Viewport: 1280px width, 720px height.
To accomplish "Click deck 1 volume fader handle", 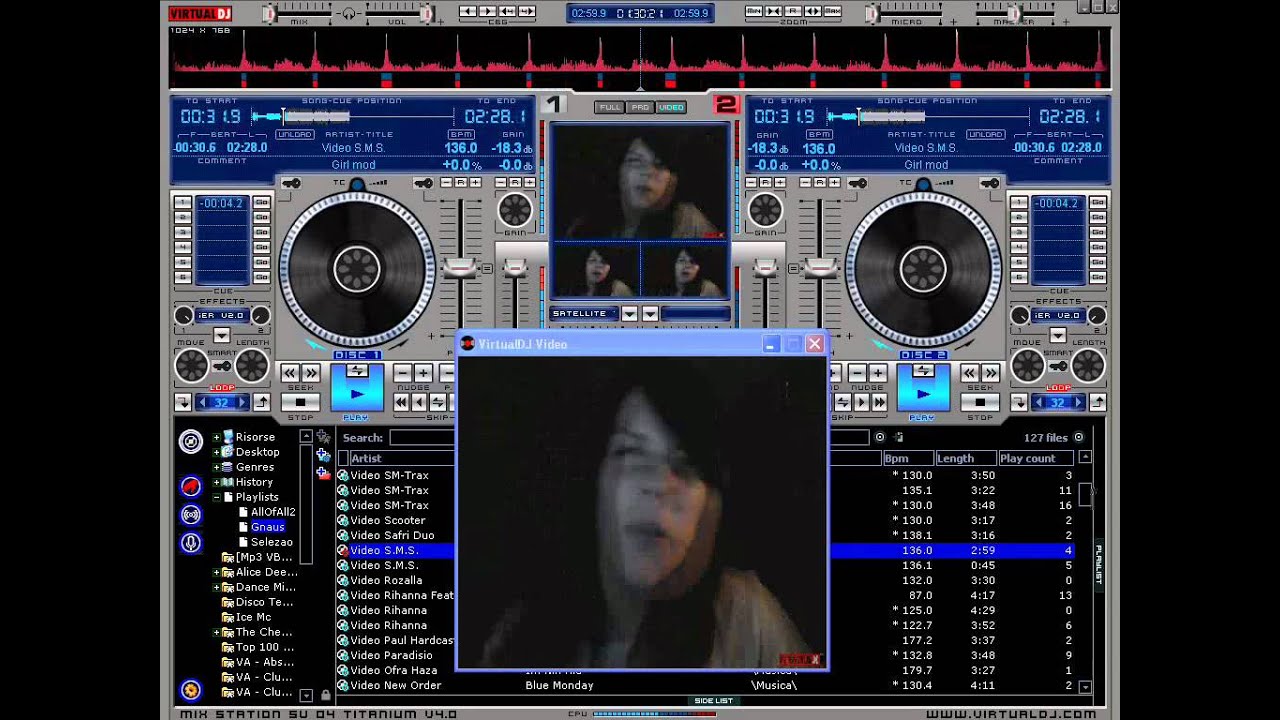I will click(514, 268).
